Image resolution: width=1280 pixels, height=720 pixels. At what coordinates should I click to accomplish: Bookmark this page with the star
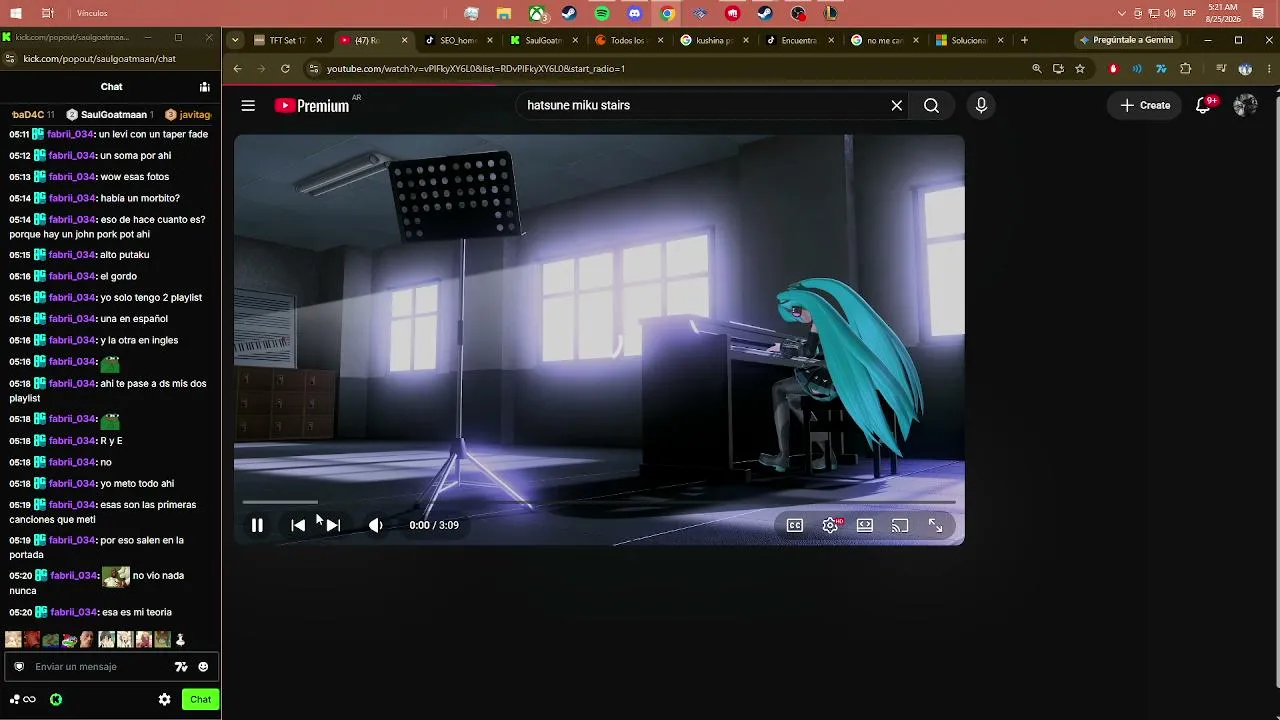1080,68
